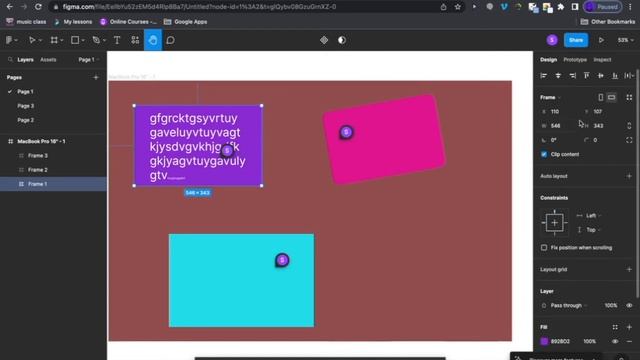Image resolution: width=640 pixels, height=360 pixels.
Task: Add auto layout with plus icon
Action: tap(629, 176)
